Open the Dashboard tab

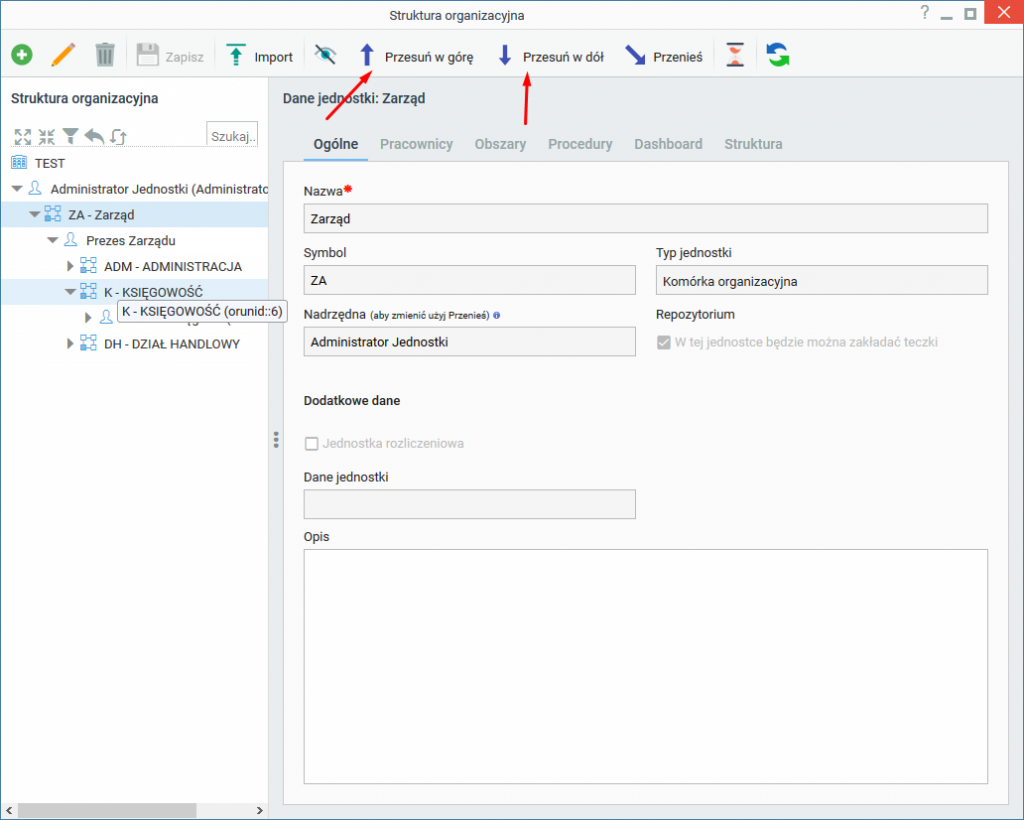point(668,144)
